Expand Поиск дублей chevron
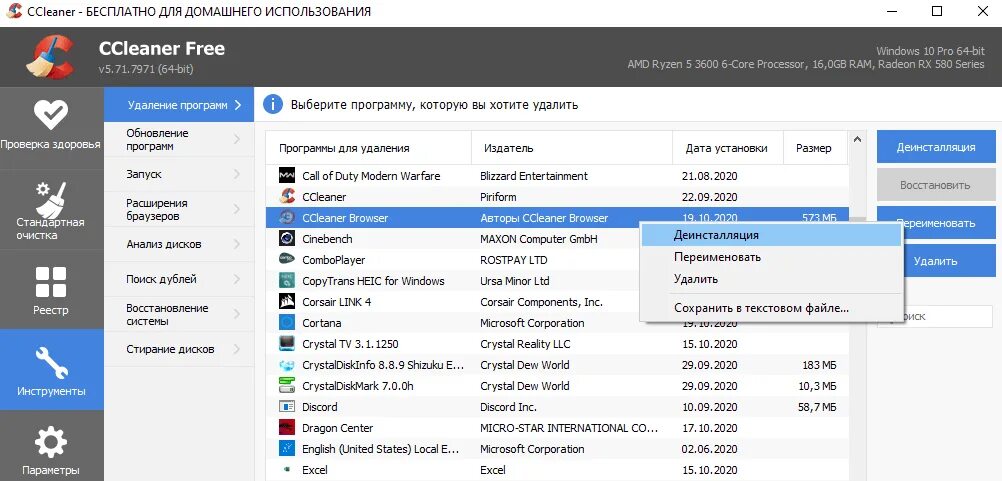This screenshot has width=1002, height=481. [x=236, y=279]
